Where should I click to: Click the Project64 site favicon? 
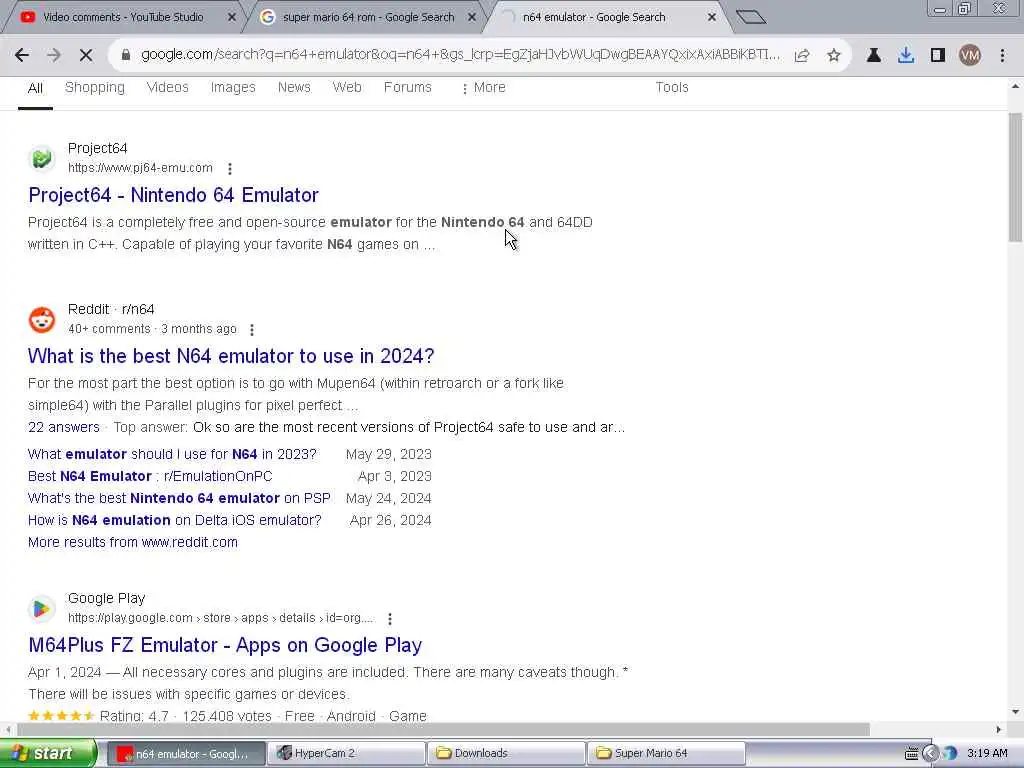pyautogui.click(x=42, y=158)
